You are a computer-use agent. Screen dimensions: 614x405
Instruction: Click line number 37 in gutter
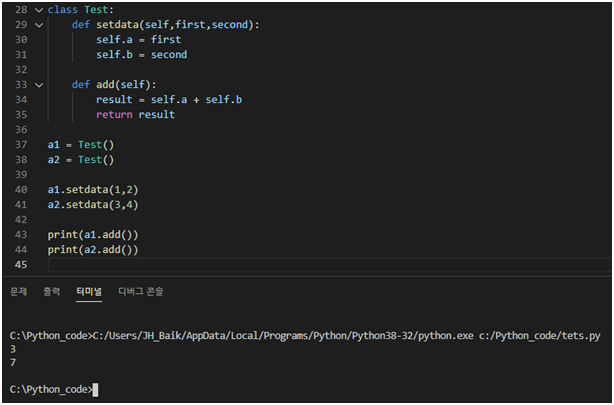point(21,145)
